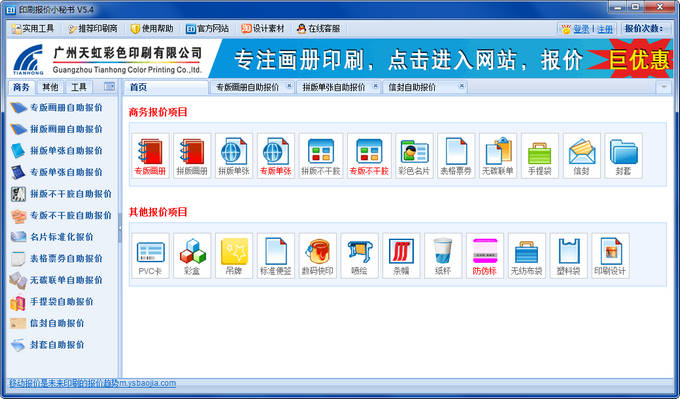Open 设计素材 in the toolbar
The image size is (680, 399).
pyautogui.click(x=263, y=29)
